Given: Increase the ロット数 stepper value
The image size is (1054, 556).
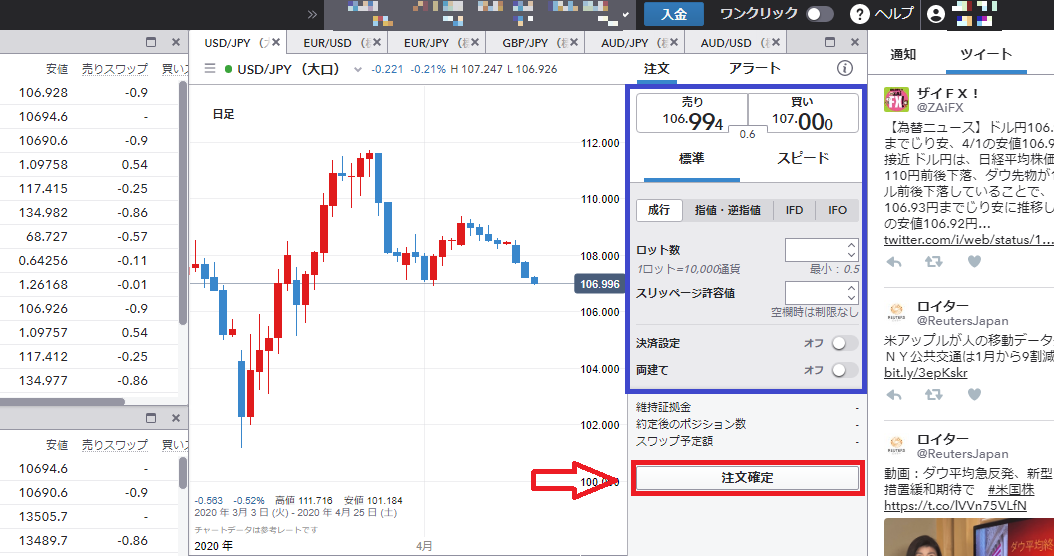Looking at the screenshot, I should click(852, 245).
